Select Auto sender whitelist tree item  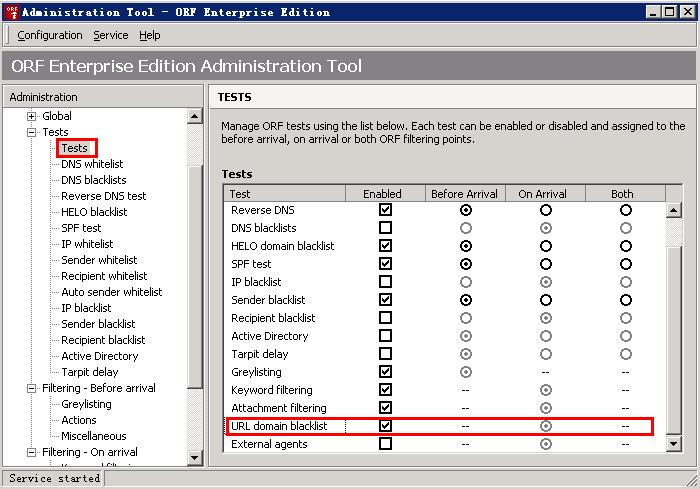[x=111, y=292]
